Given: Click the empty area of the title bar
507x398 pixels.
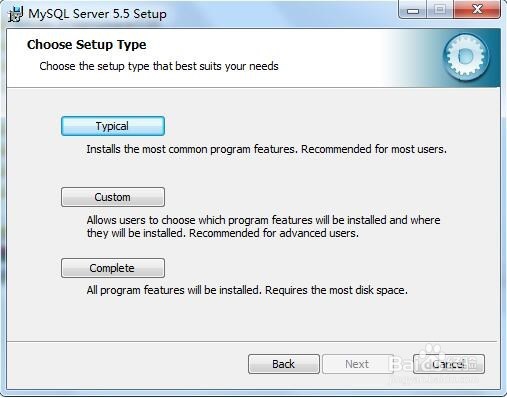Looking at the screenshot, I should click(280, 14).
